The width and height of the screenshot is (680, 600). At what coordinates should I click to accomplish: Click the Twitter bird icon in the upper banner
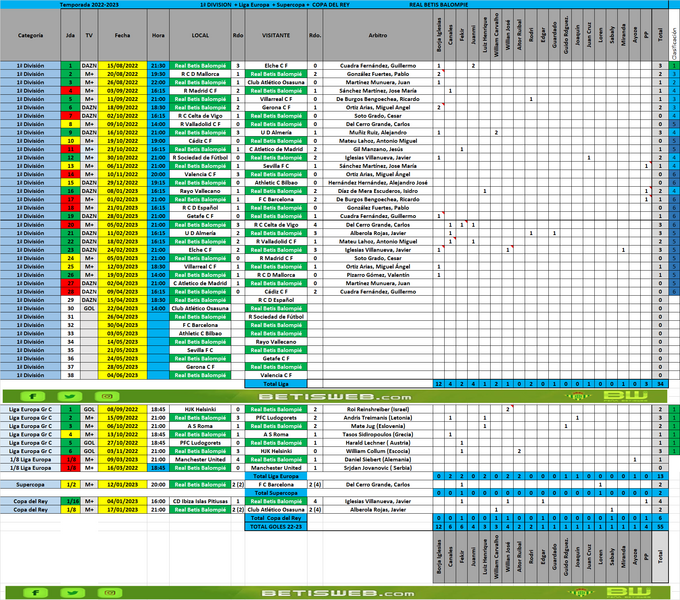tap(70, 396)
